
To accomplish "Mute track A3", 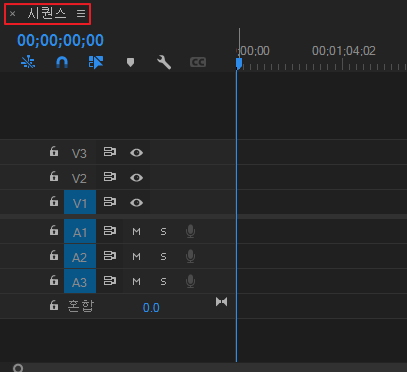I will (x=136, y=282).
